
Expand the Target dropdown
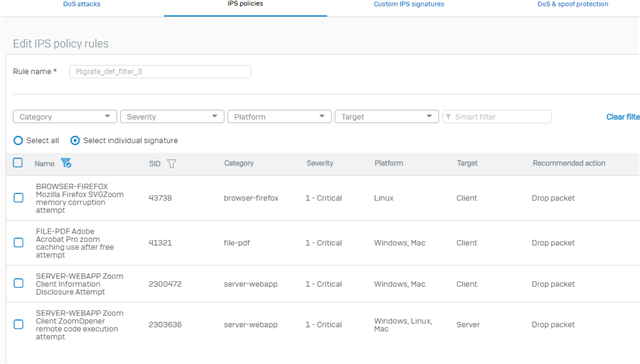tap(387, 117)
